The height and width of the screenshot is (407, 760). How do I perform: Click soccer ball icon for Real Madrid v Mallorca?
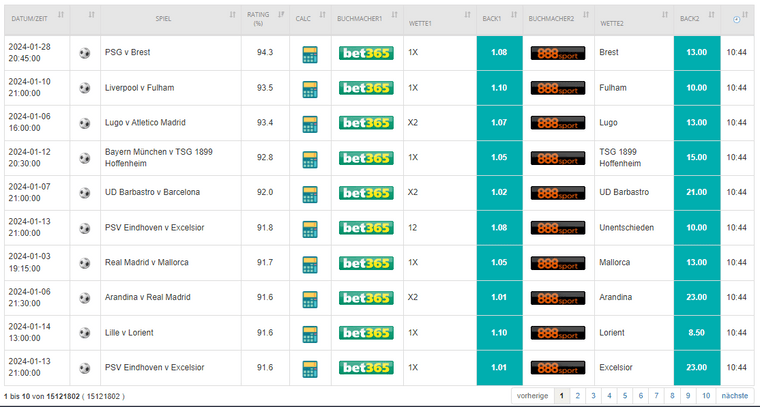click(x=85, y=263)
